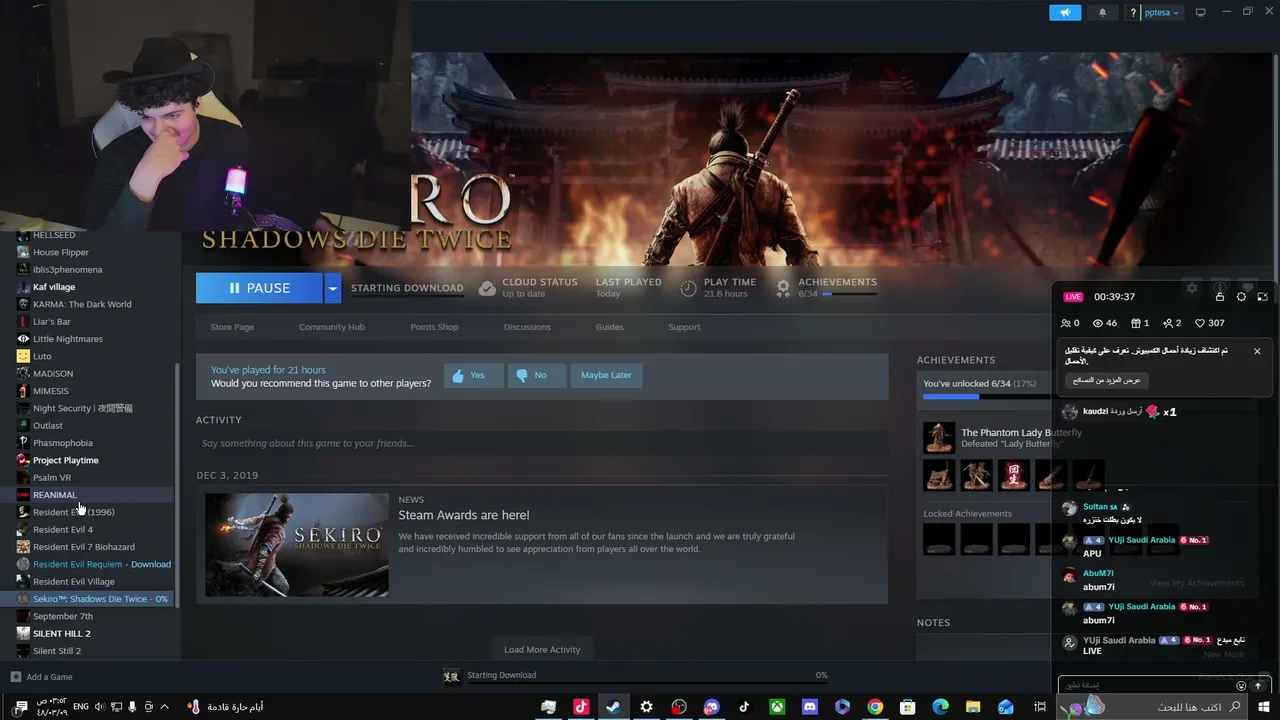Viewport: 1280px width, 720px height.
Task: Select Psalm VR in the library
Action: coord(52,478)
